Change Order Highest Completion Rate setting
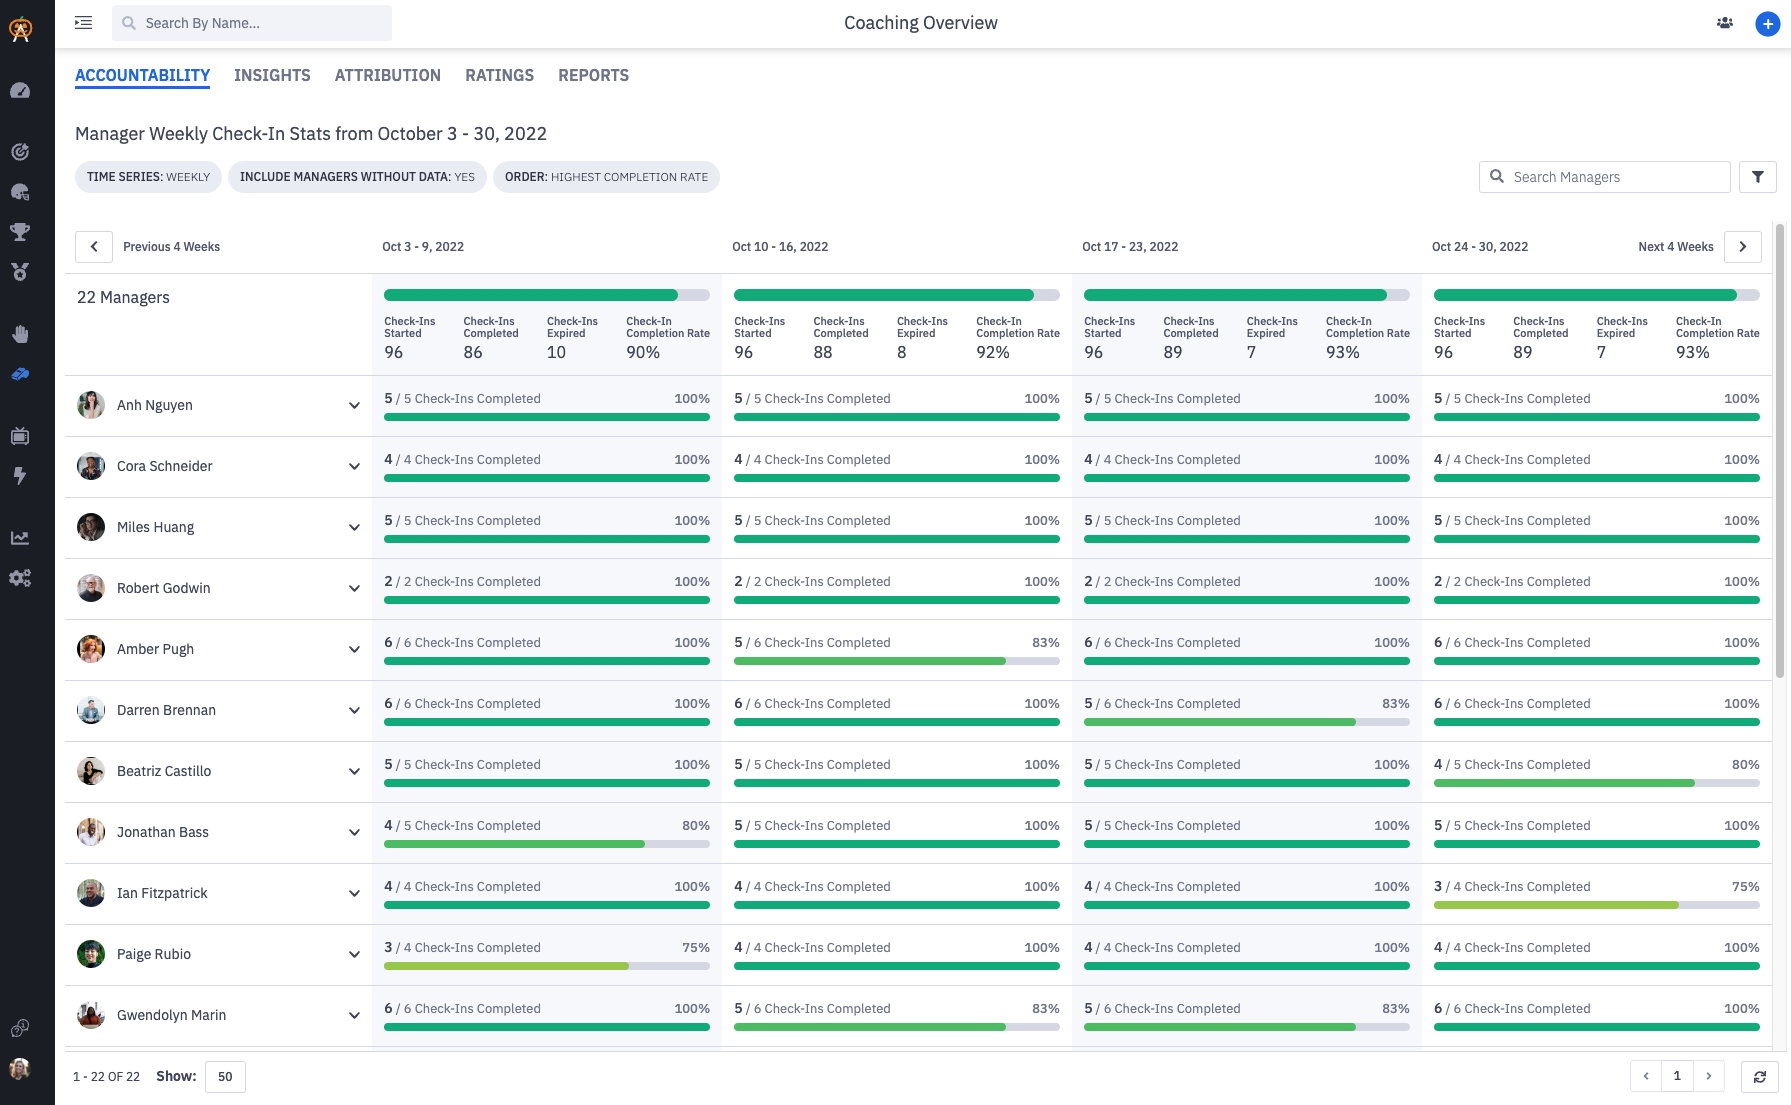The width and height of the screenshot is (1791, 1105). 605,176
